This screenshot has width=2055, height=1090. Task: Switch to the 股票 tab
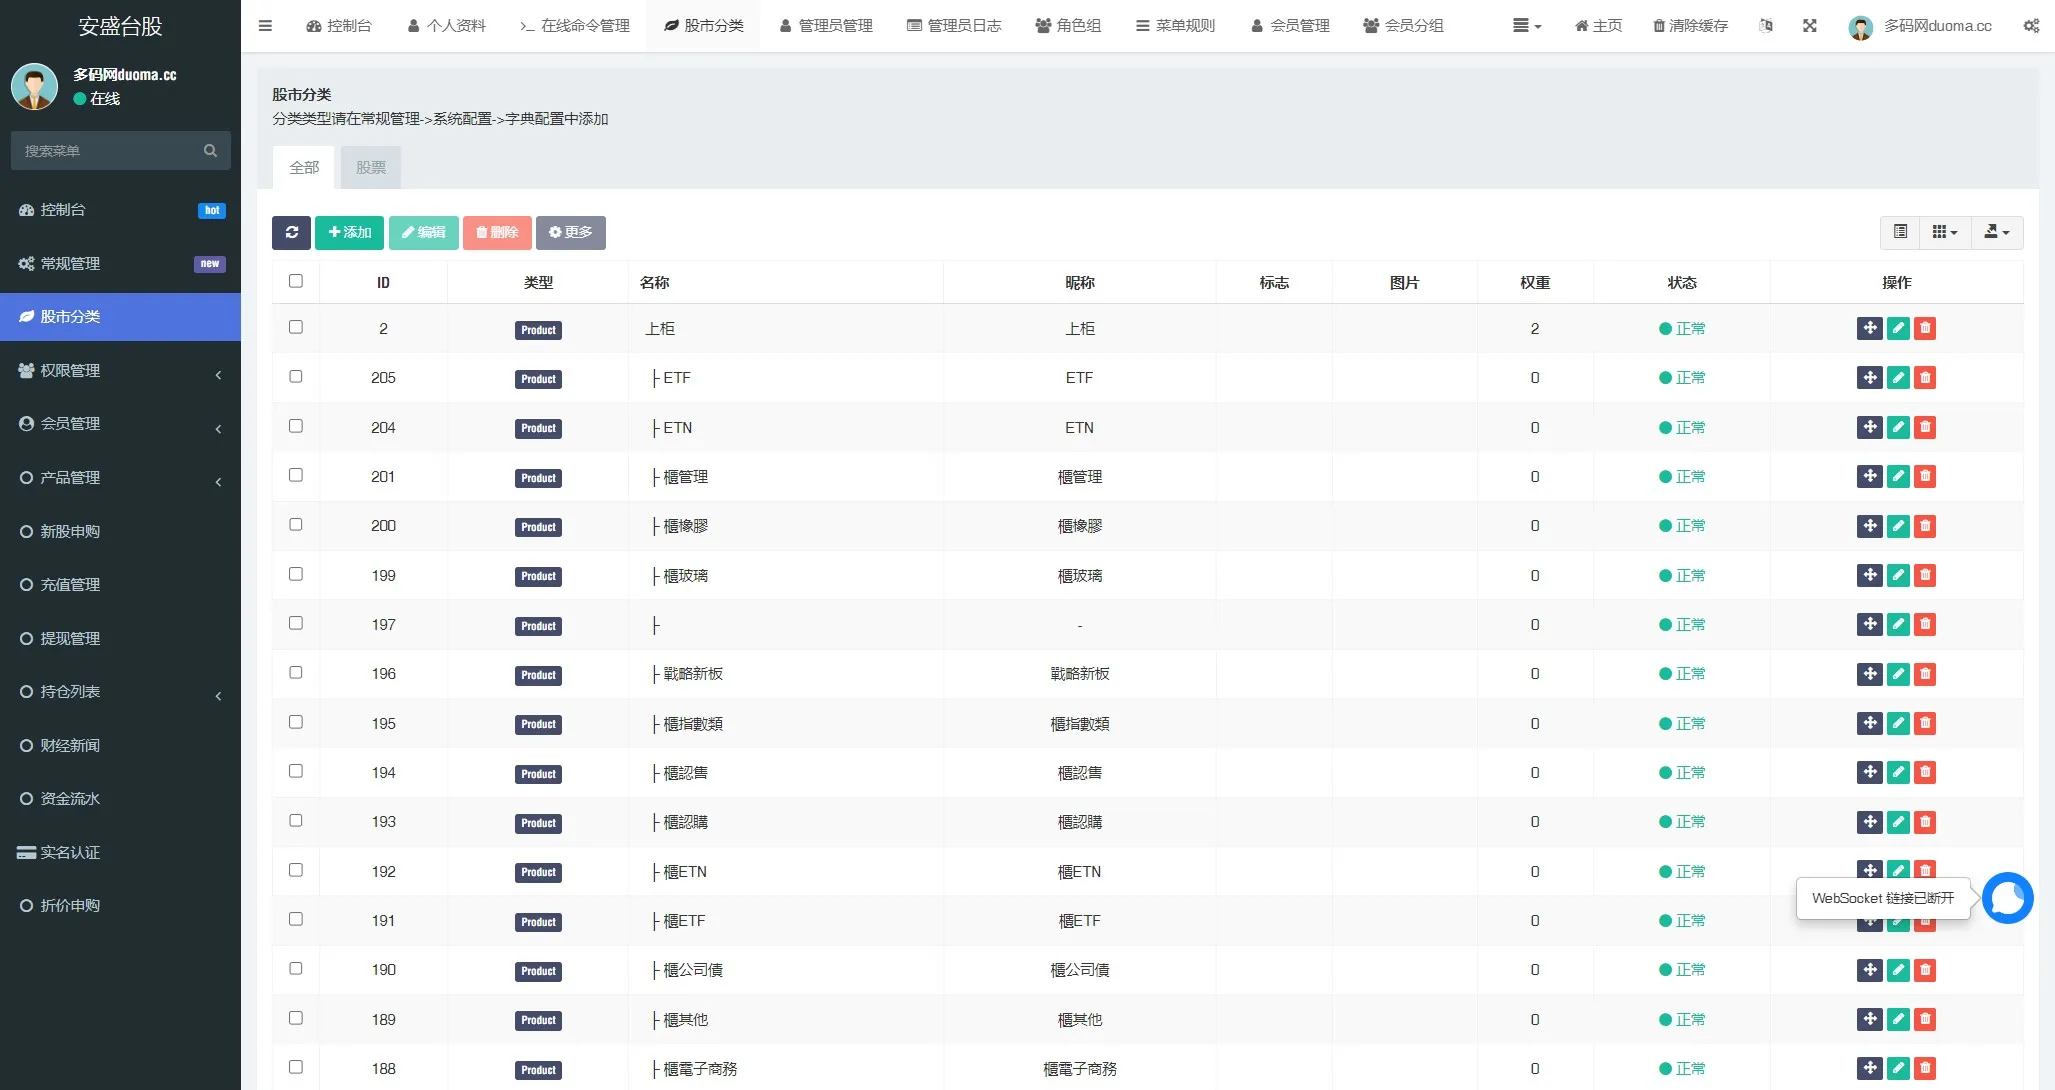pos(370,167)
